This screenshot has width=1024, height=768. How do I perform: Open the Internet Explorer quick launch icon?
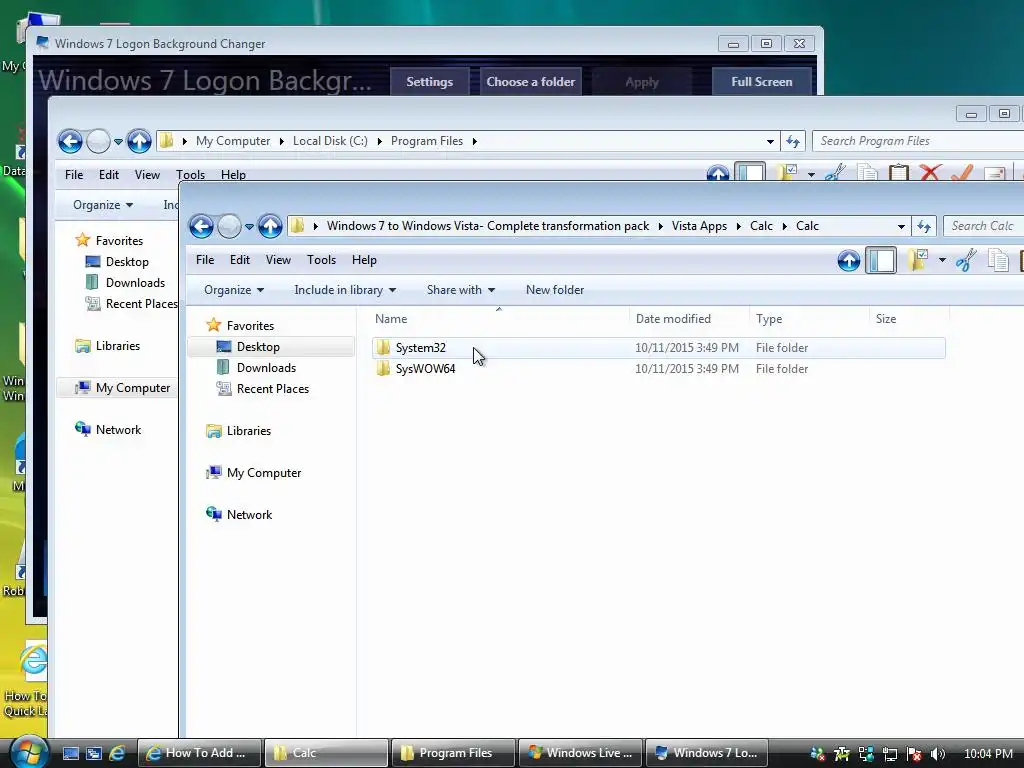tap(118, 754)
